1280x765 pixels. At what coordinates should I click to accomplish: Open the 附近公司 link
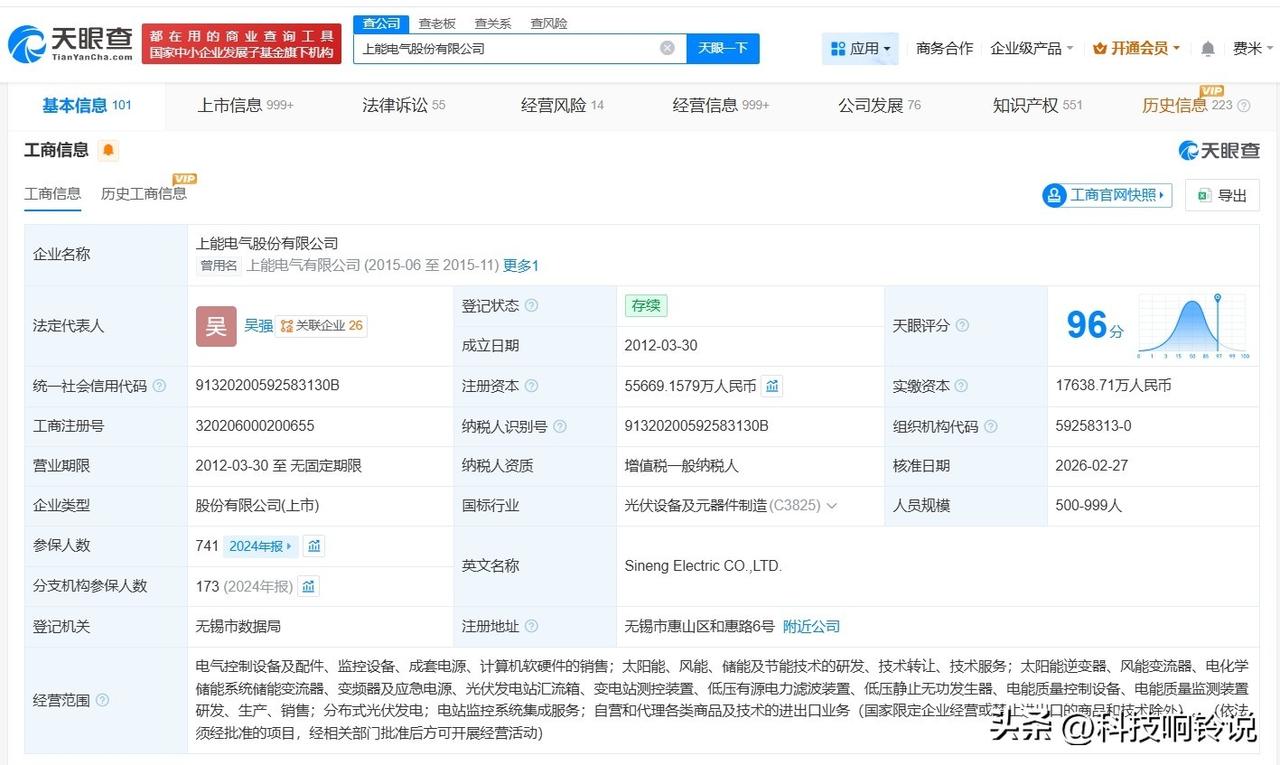tap(812, 626)
